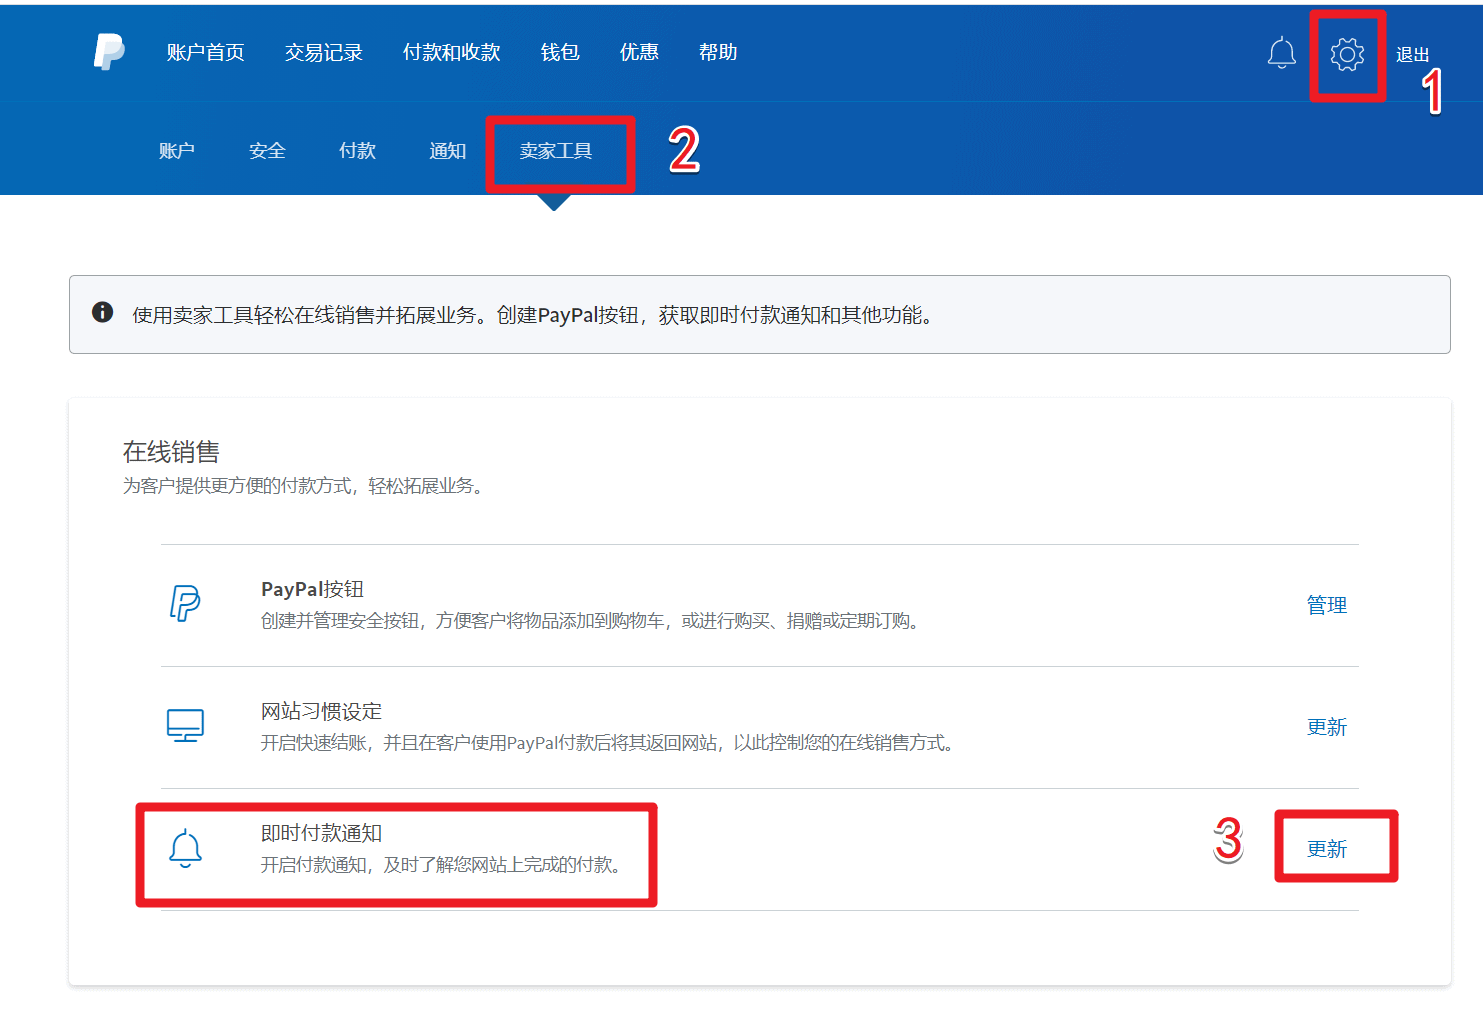The height and width of the screenshot is (1017, 1483).
Task: Click the description starting 创建并管理安全按钮
Action: (593, 621)
